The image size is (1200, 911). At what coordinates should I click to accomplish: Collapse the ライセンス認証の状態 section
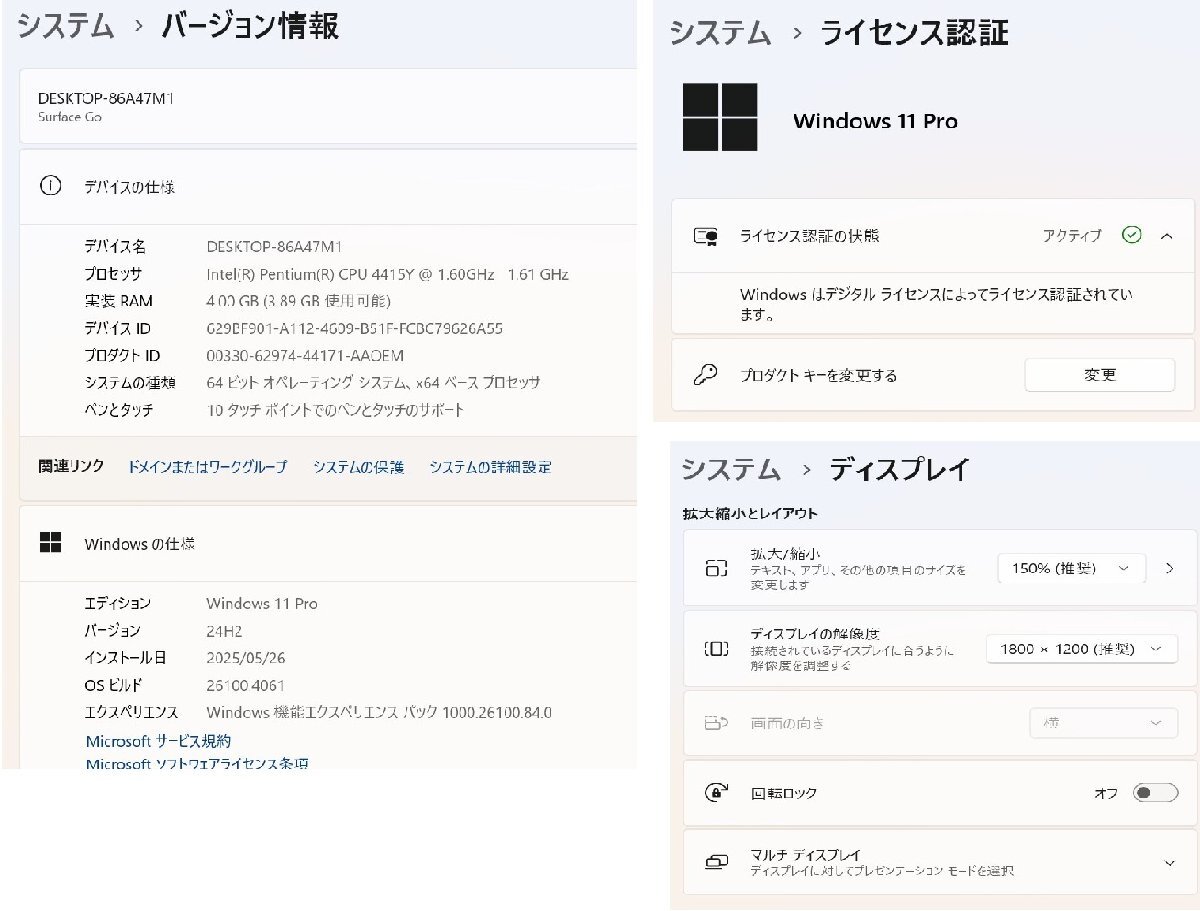click(x=1167, y=236)
